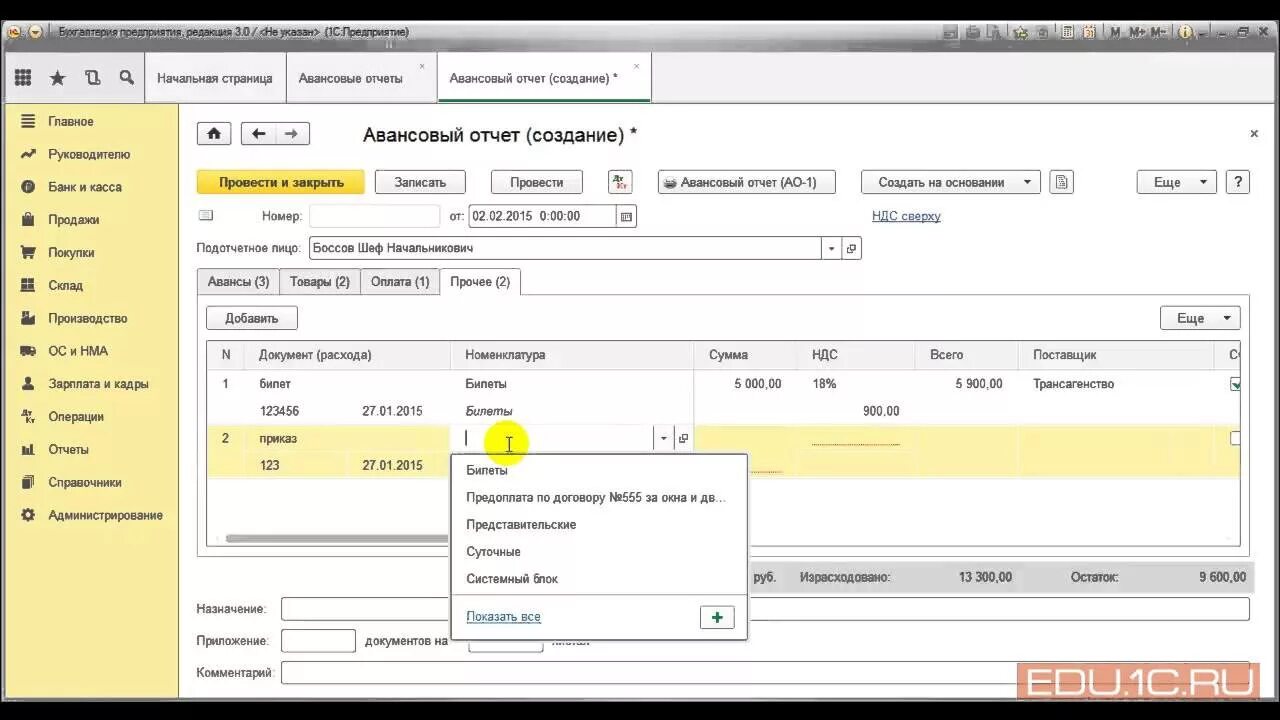Open the History icon in top panel
1280x720 pixels.
[x=92, y=78]
